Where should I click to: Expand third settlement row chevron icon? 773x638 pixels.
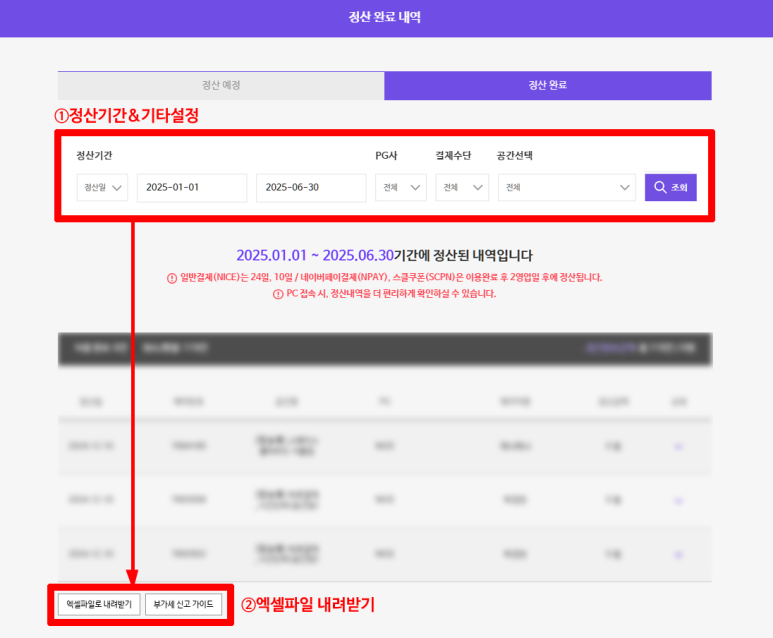coord(679,552)
